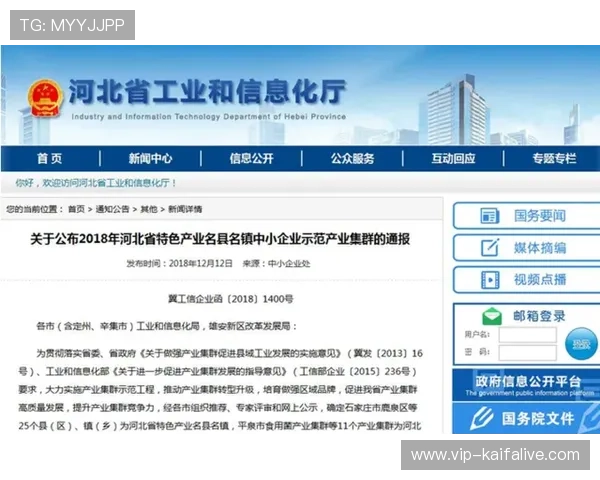
Task: Click the round blue 登录 button
Action: click(x=581, y=344)
